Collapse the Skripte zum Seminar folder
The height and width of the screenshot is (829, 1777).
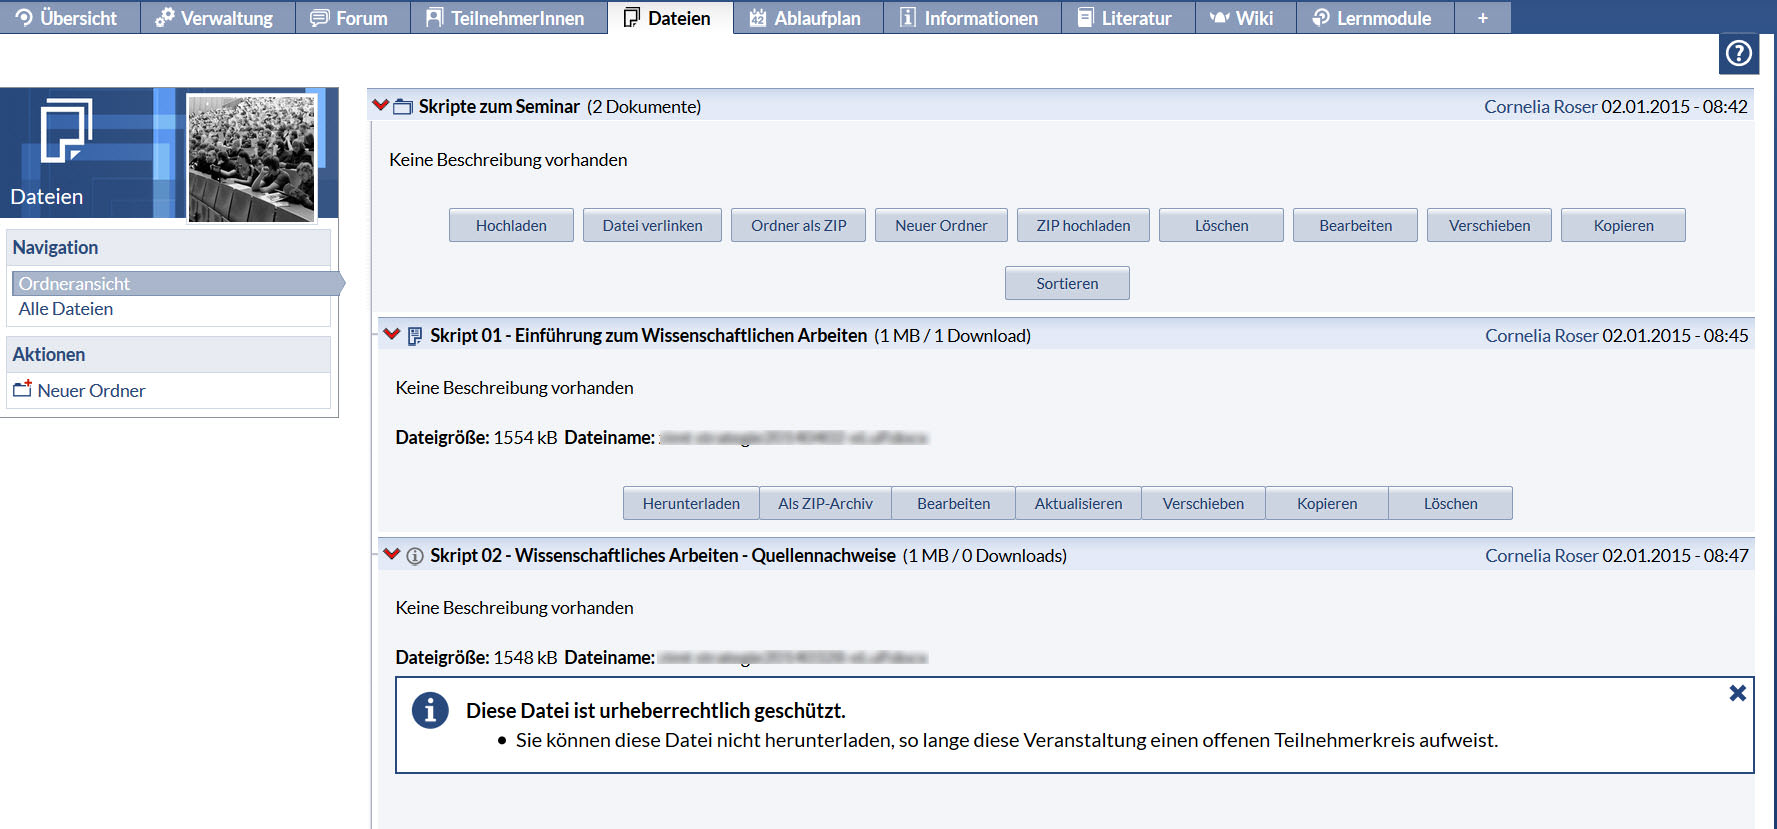[380, 105]
